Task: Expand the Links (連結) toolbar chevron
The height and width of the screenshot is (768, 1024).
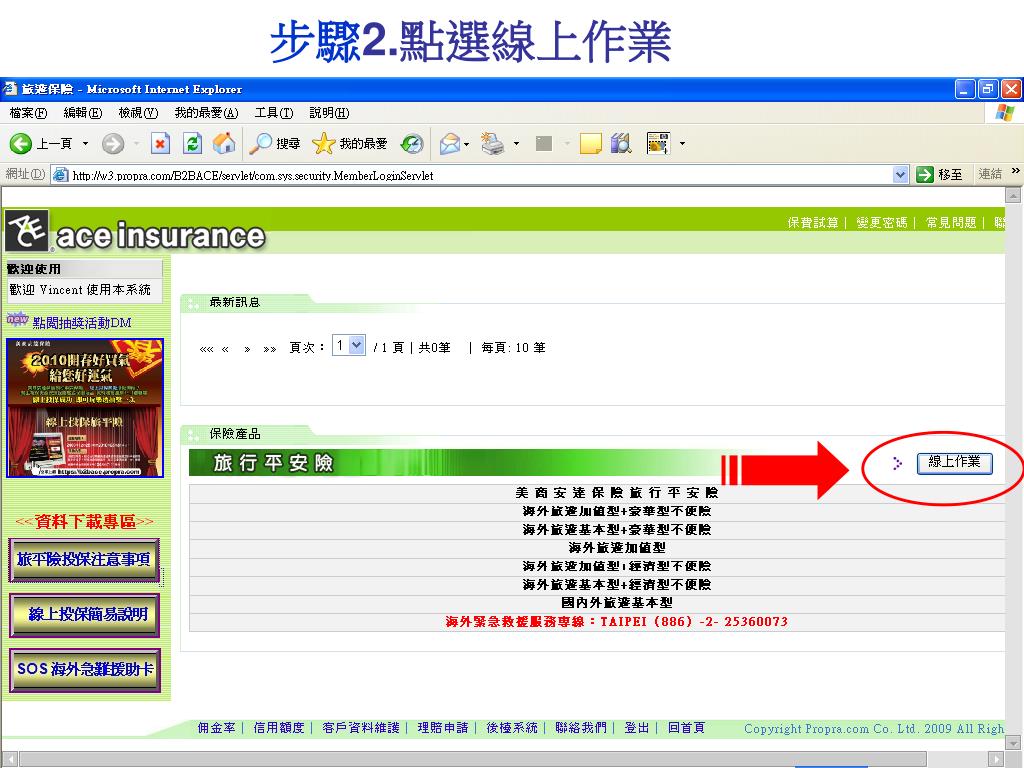Action: 1016,171
